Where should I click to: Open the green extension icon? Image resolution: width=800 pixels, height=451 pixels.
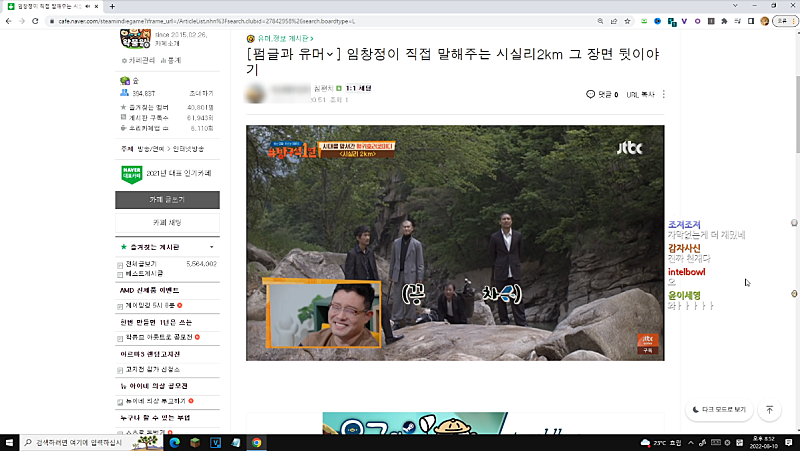point(644,21)
